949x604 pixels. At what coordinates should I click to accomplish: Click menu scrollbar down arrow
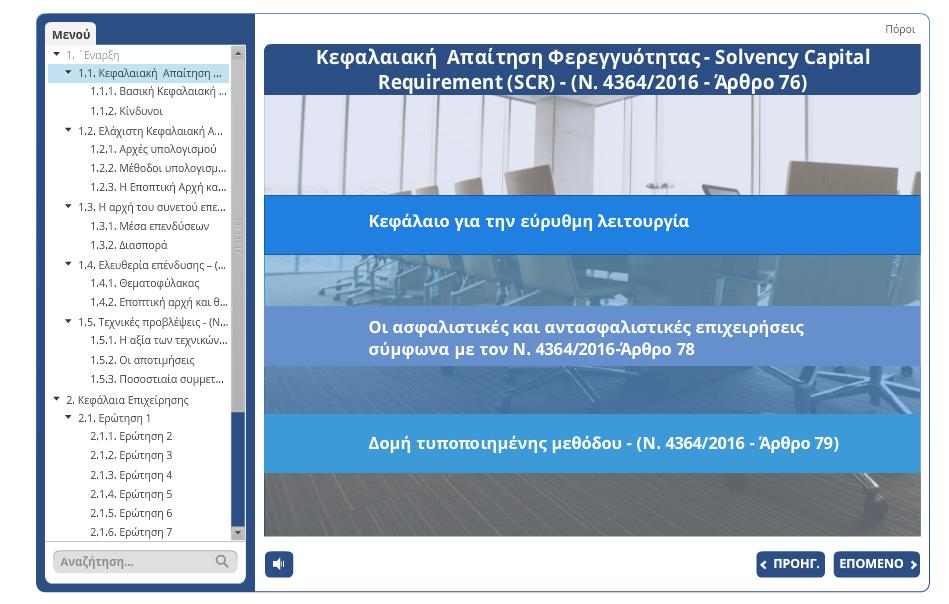[238, 533]
